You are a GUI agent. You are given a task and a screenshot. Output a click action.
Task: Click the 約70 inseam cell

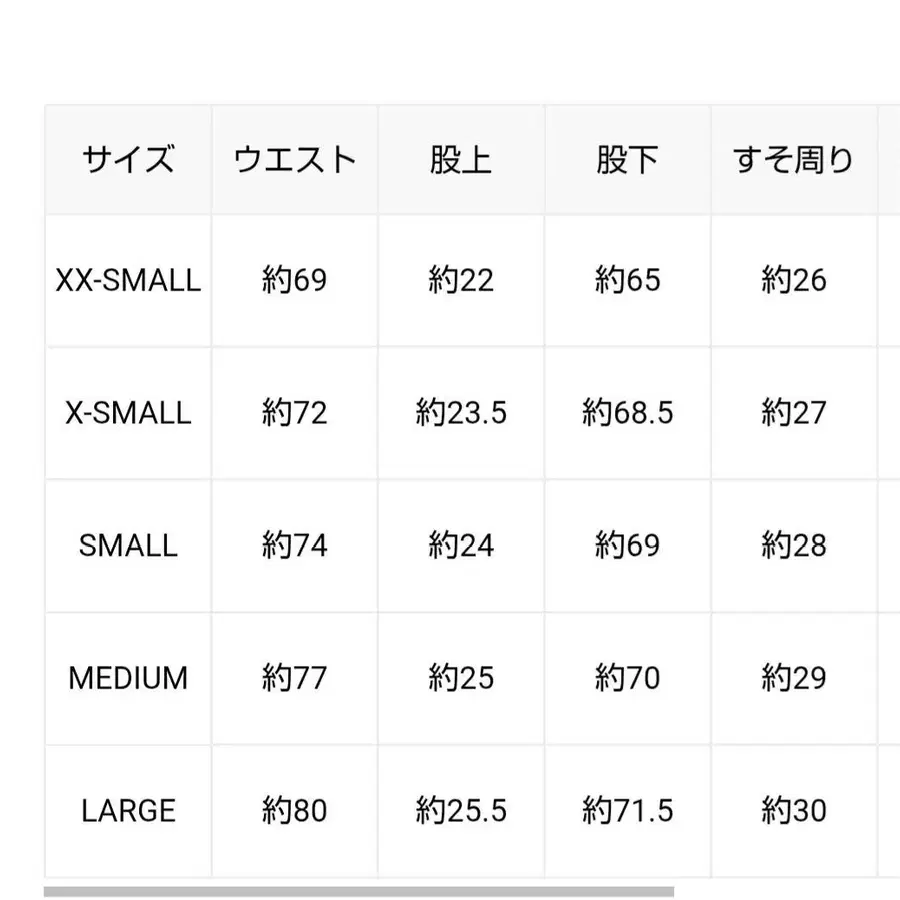(x=627, y=678)
